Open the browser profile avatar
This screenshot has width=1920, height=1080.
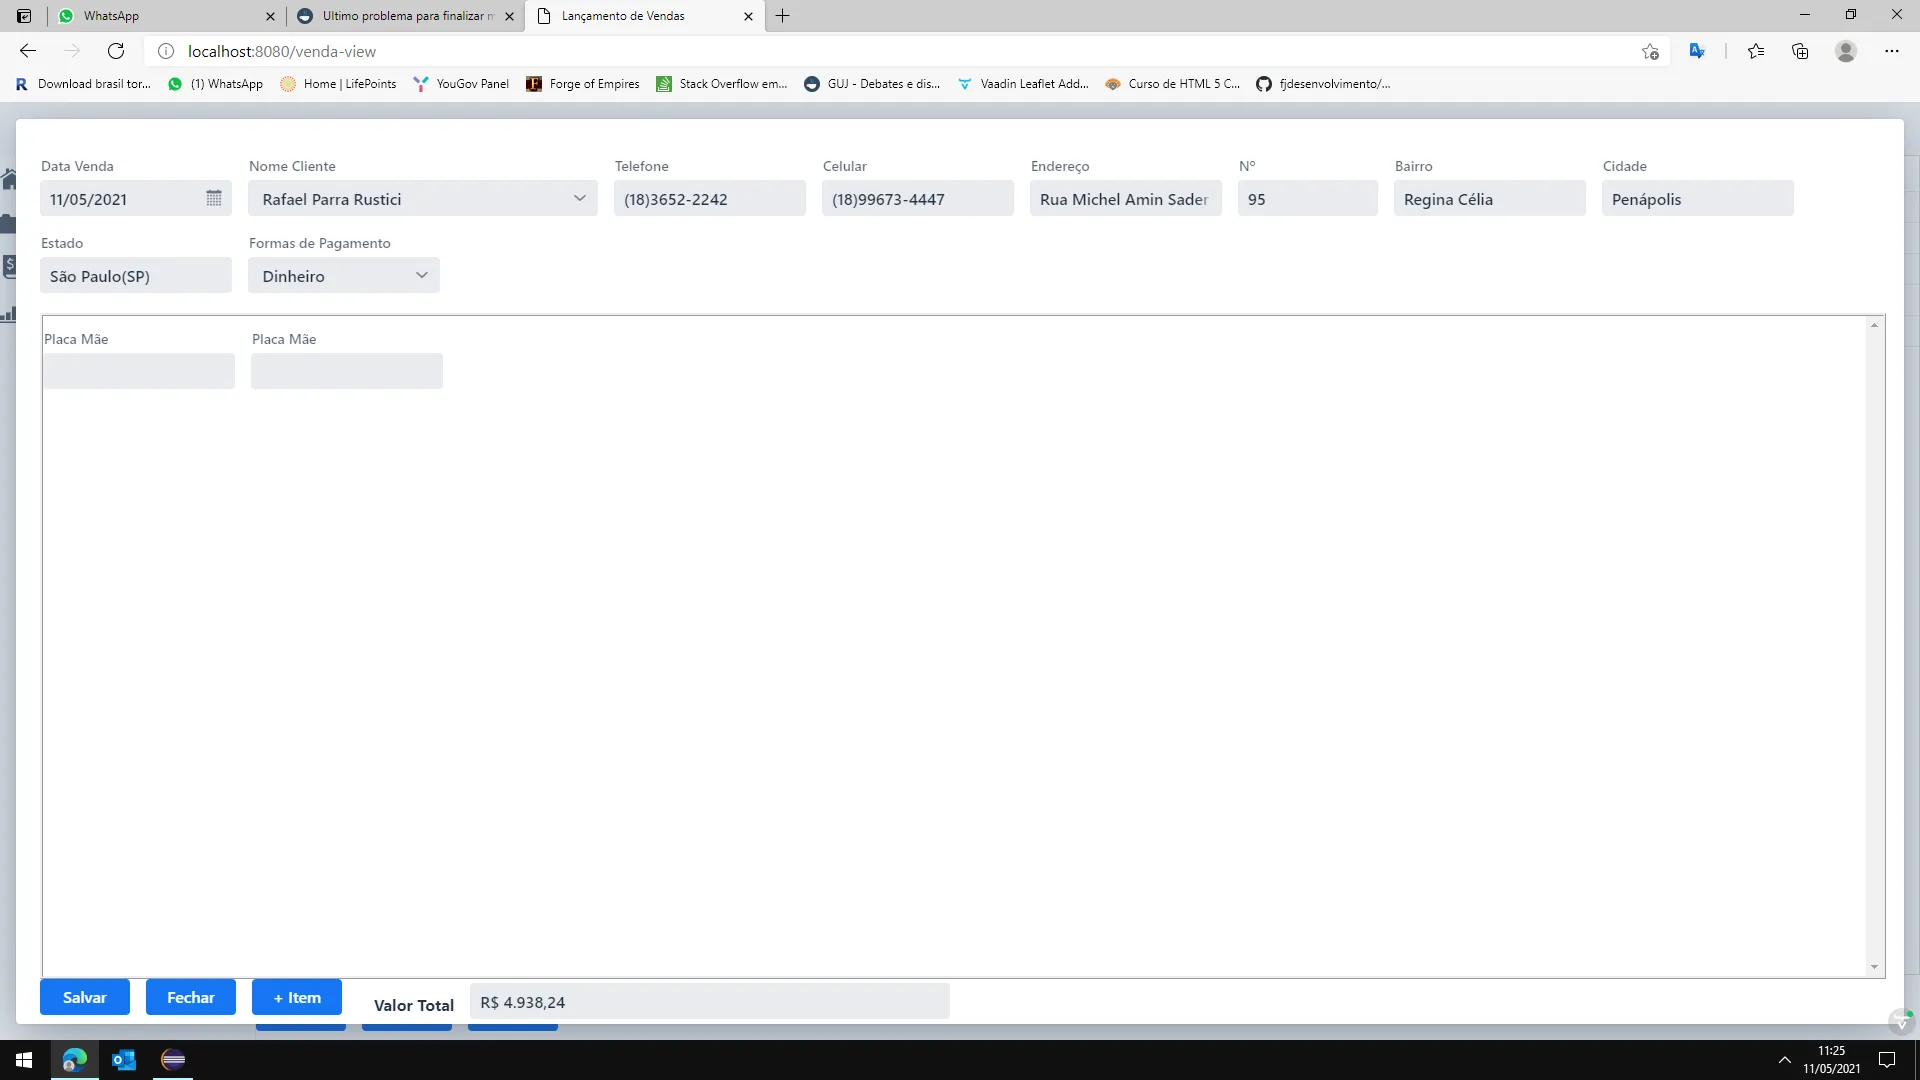click(x=1846, y=51)
